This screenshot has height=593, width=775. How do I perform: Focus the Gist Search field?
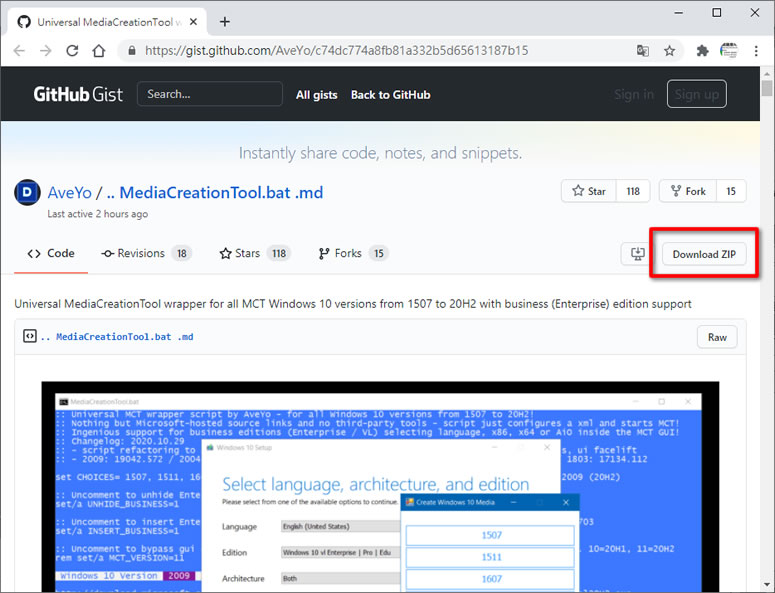[x=210, y=94]
